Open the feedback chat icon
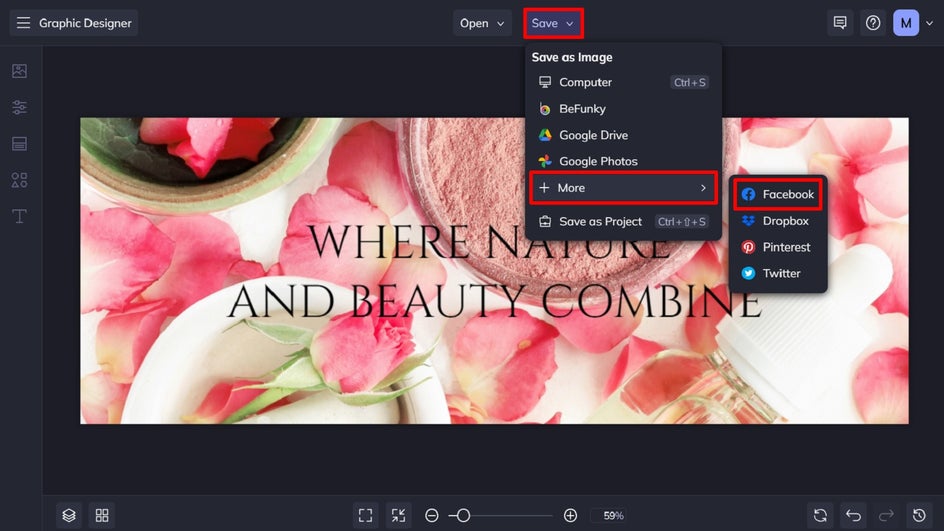The image size is (944, 531). [x=840, y=23]
